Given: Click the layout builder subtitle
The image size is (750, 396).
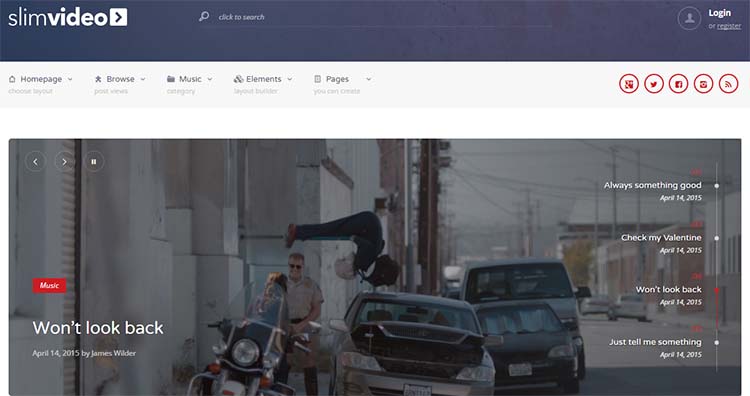Looking at the screenshot, I should 255,91.
